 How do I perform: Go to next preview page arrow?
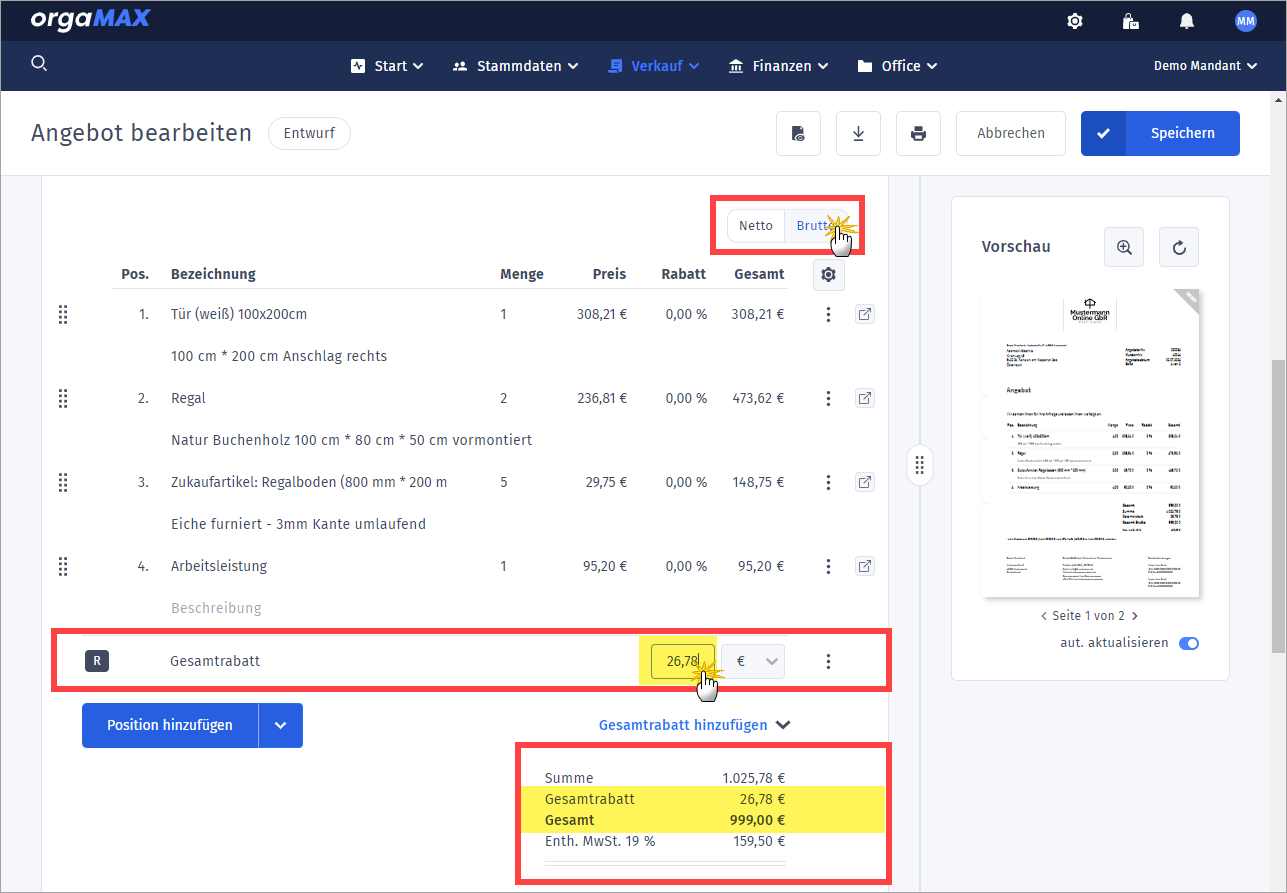[x=1134, y=616]
